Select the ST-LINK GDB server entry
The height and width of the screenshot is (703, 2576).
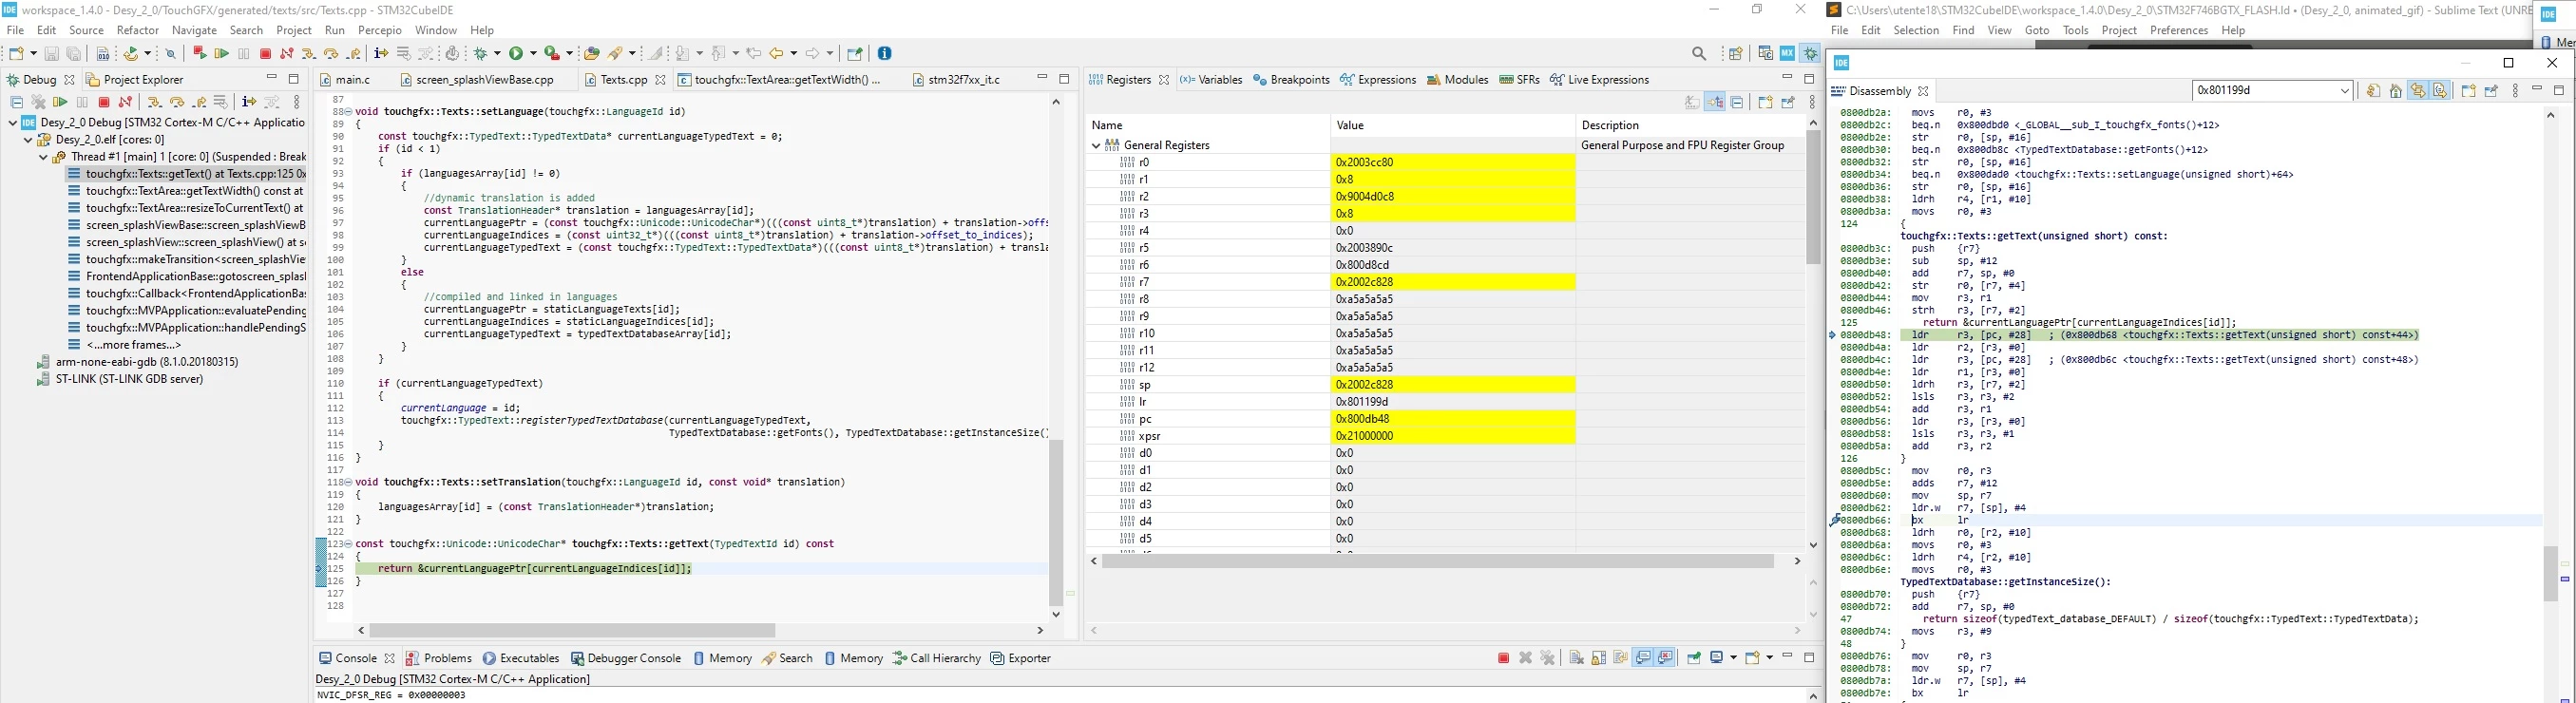(120, 379)
